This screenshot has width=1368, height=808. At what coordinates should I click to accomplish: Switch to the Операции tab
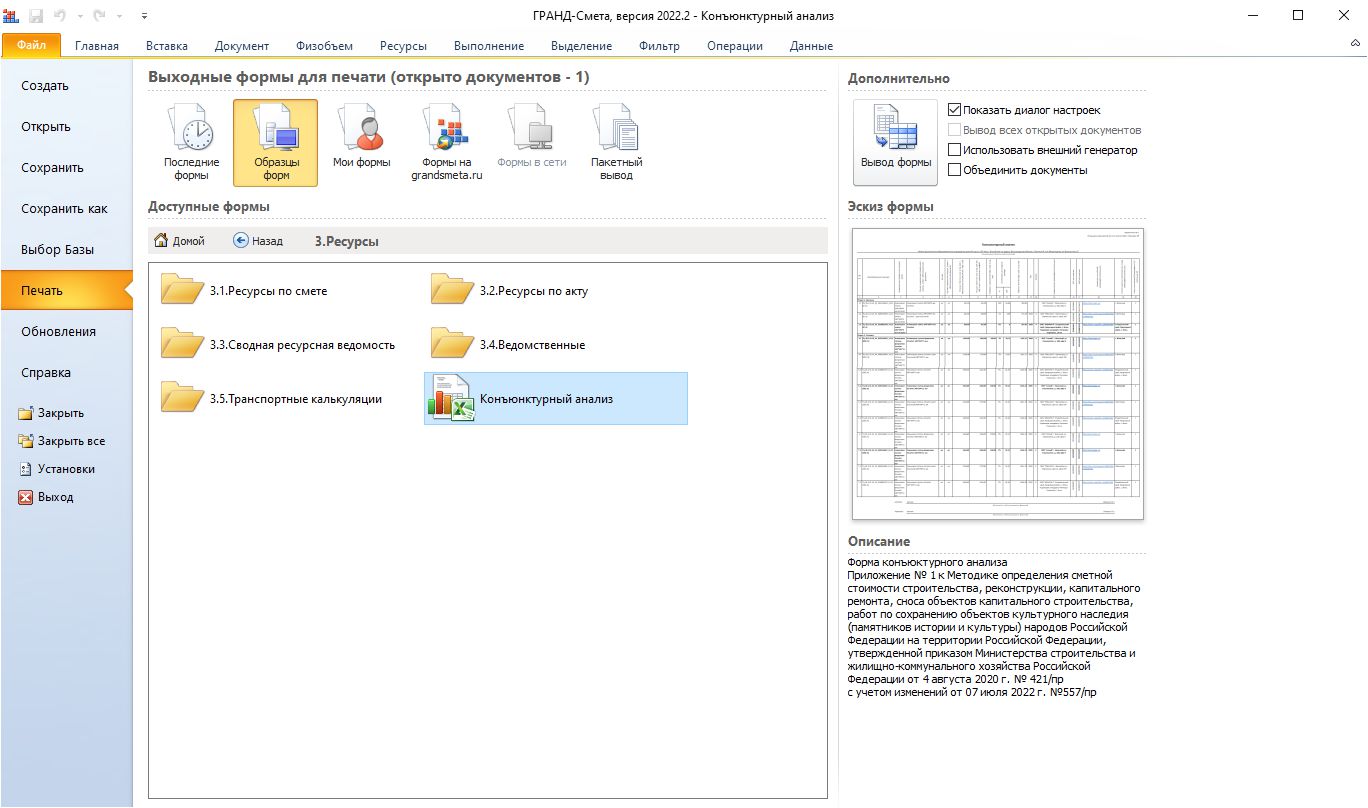(x=735, y=46)
